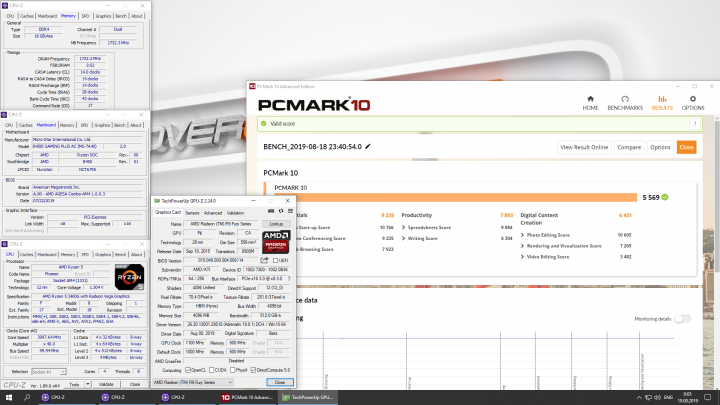Click Validate button in CPU-Z
The image size is (720, 405).
pyautogui.click(x=106, y=384)
